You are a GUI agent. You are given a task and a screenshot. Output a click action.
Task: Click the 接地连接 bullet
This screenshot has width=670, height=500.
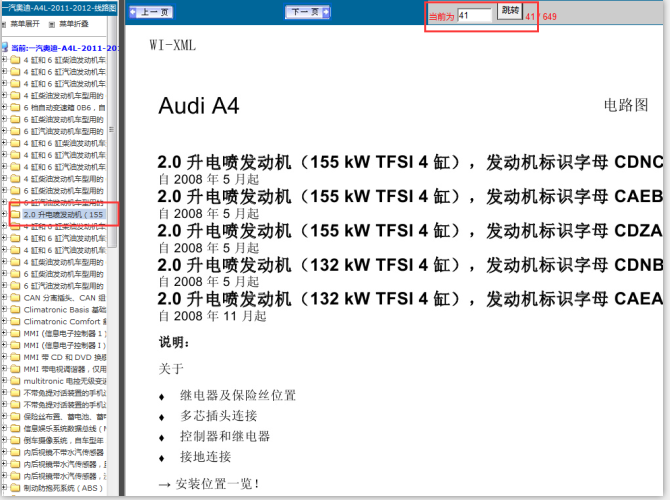coord(206,457)
